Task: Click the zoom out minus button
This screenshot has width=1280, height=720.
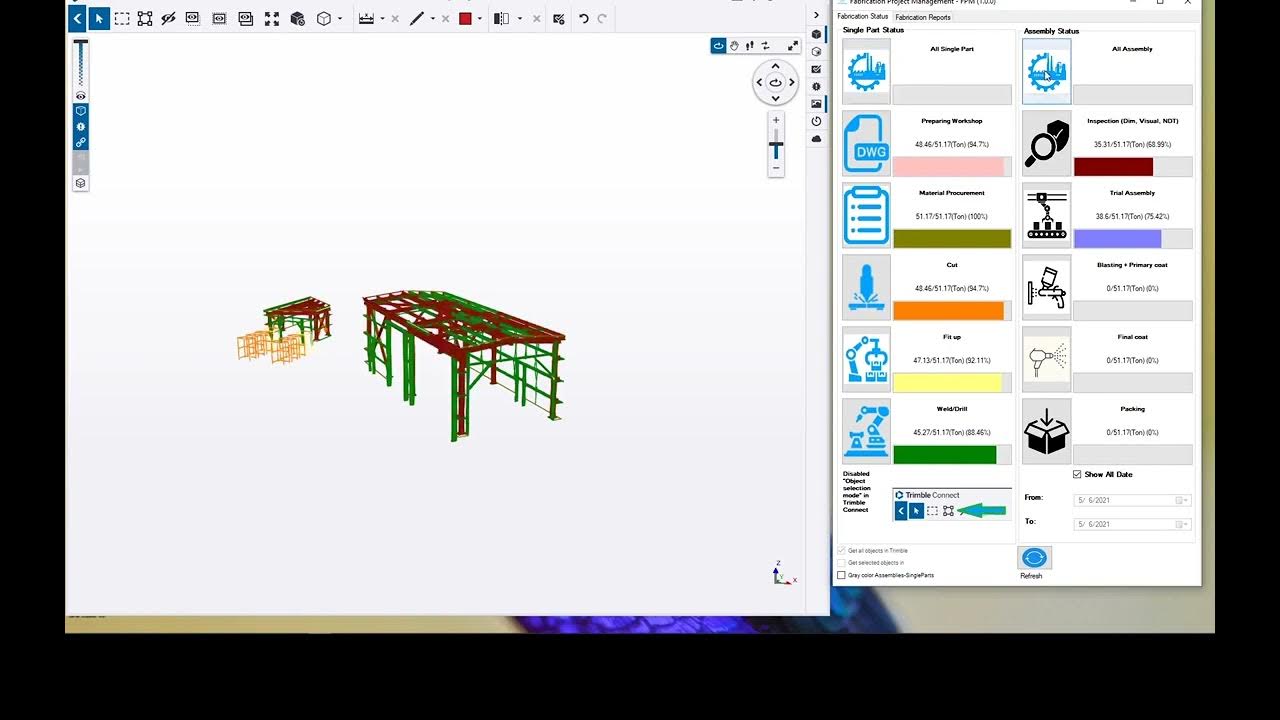Action: [x=776, y=168]
